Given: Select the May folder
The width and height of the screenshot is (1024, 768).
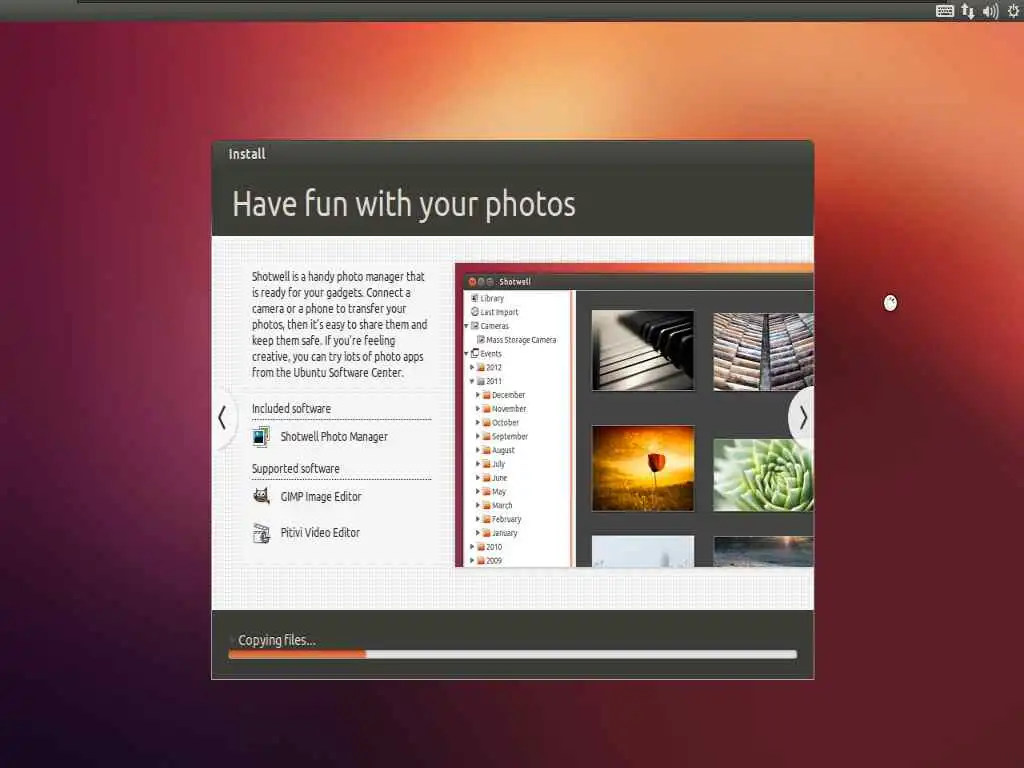Looking at the screenshot, I should tap(494, 491).
